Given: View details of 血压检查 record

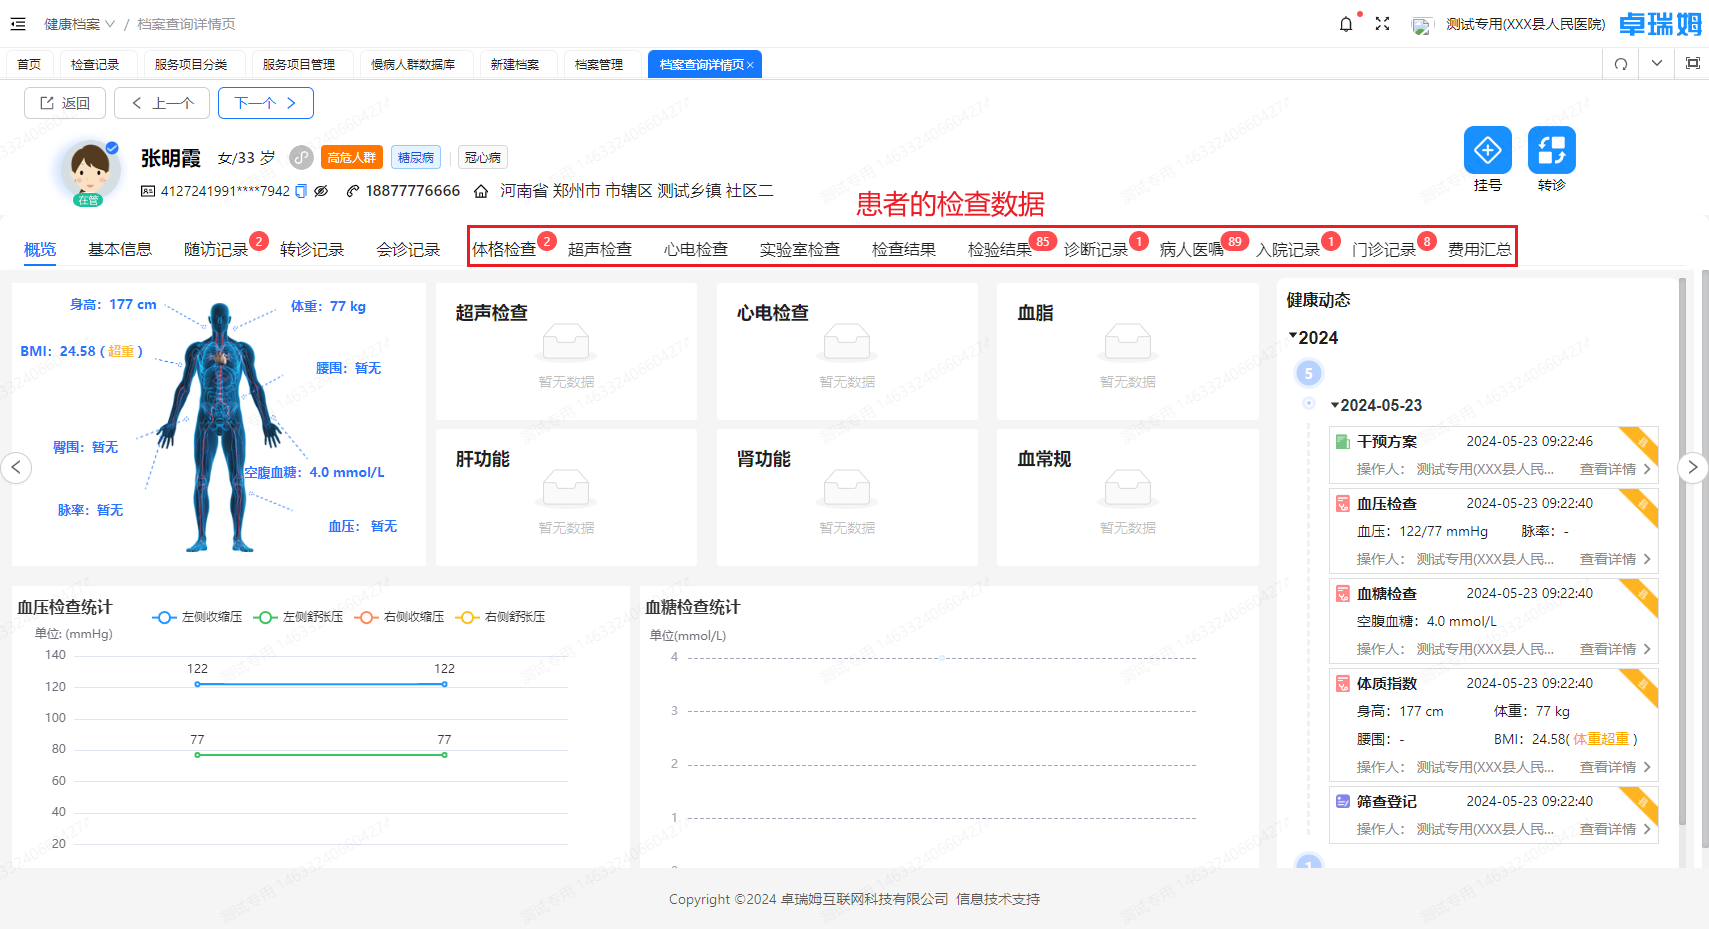Looking at the screenshot, I should pos(1615,559).
